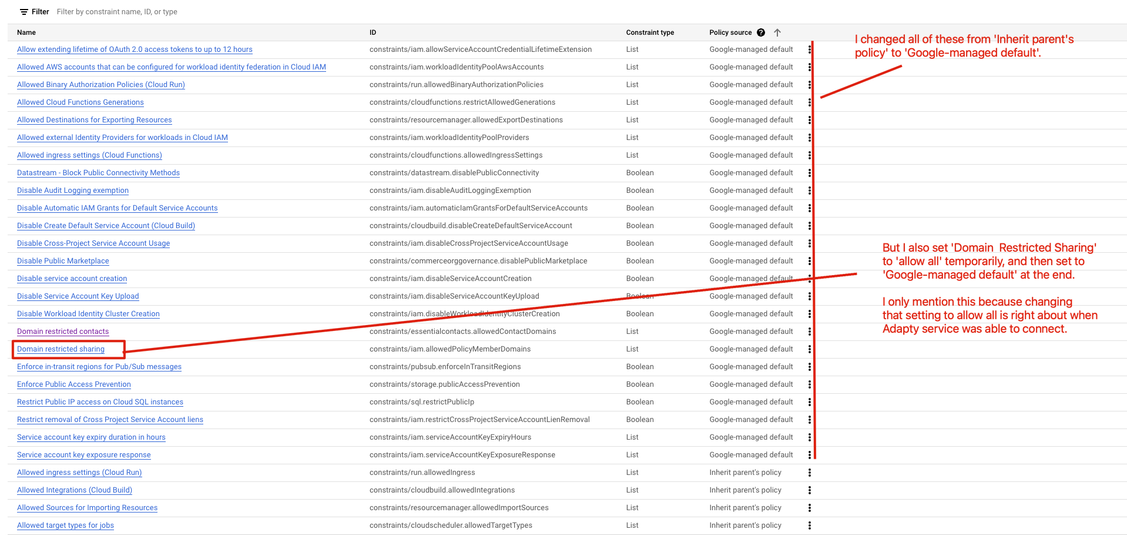Open Allow extending lifetime of OAuth tokens link
The width and height of the screenshot is (1127, 535).
point(134,49)
